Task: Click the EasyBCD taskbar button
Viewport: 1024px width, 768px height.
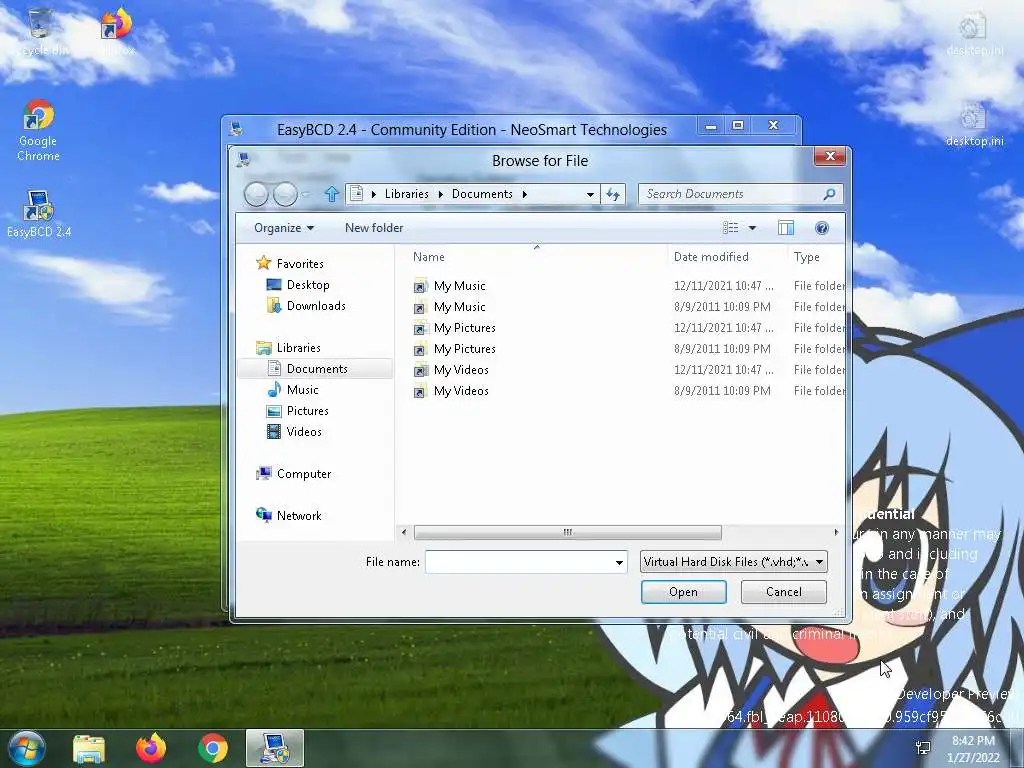Action: point(275,748)
